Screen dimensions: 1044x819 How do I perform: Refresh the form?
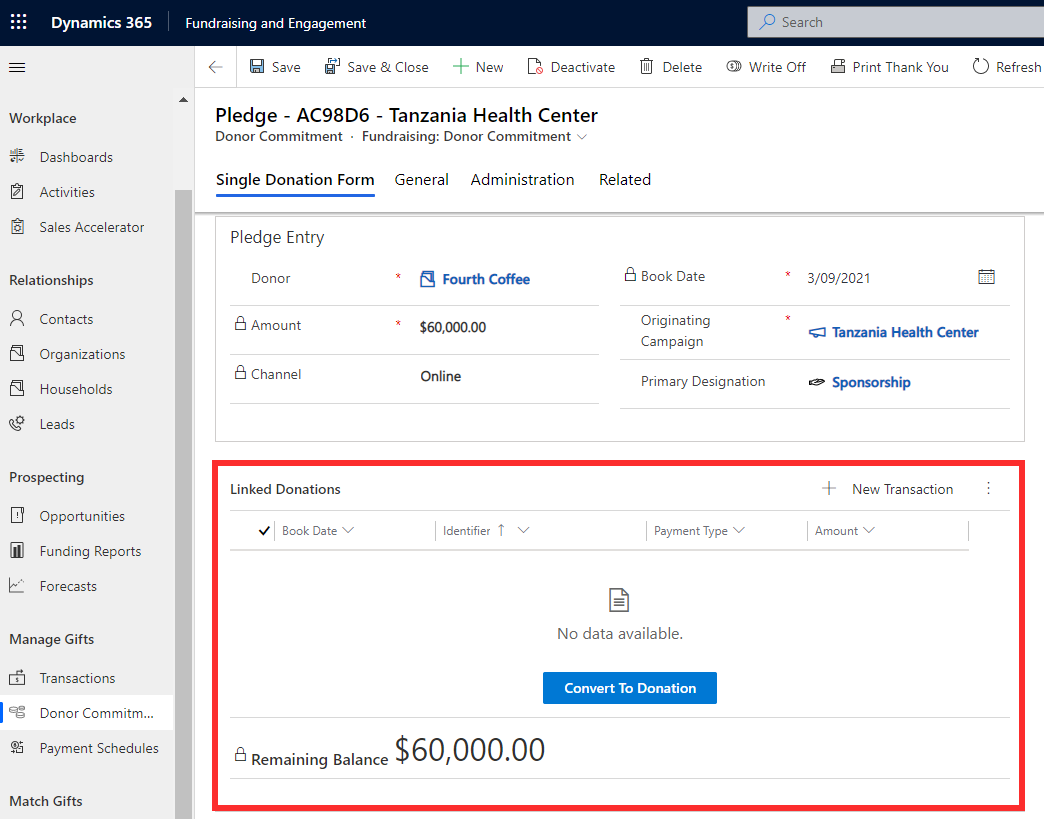pos(1007,67)
